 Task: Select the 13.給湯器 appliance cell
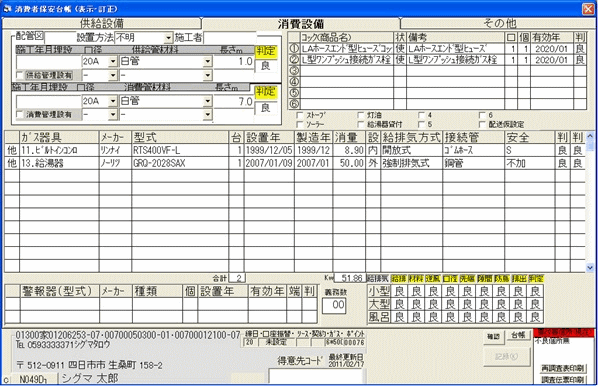pyautogui.click(x=59, y=163)
